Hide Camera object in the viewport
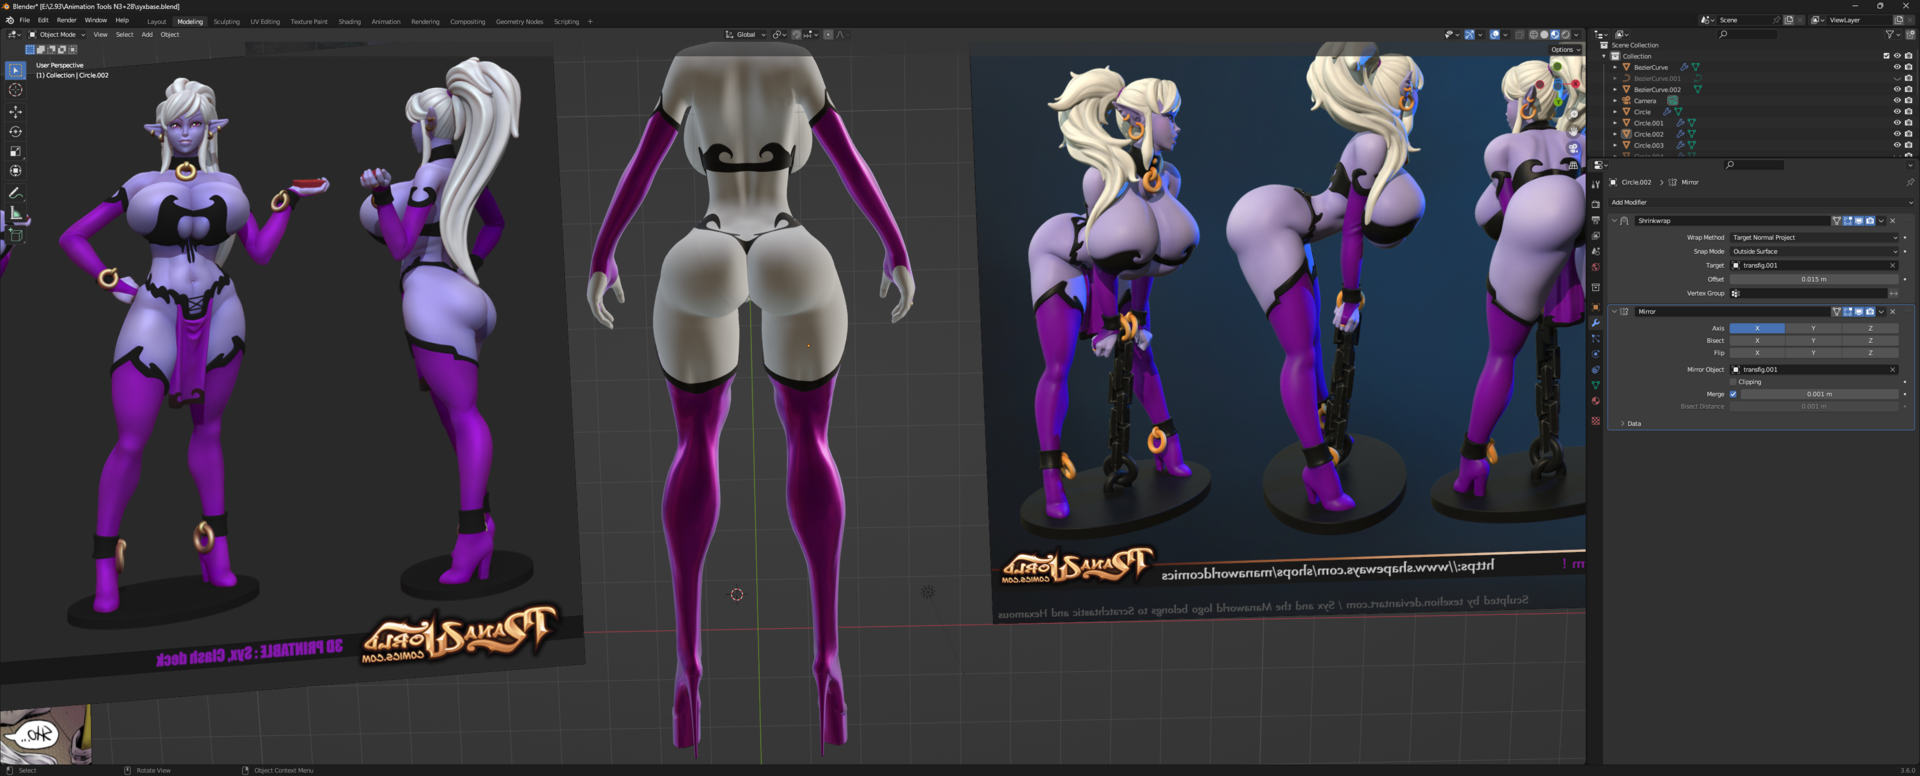1920x776 pixels. [x=1897, y=100]
